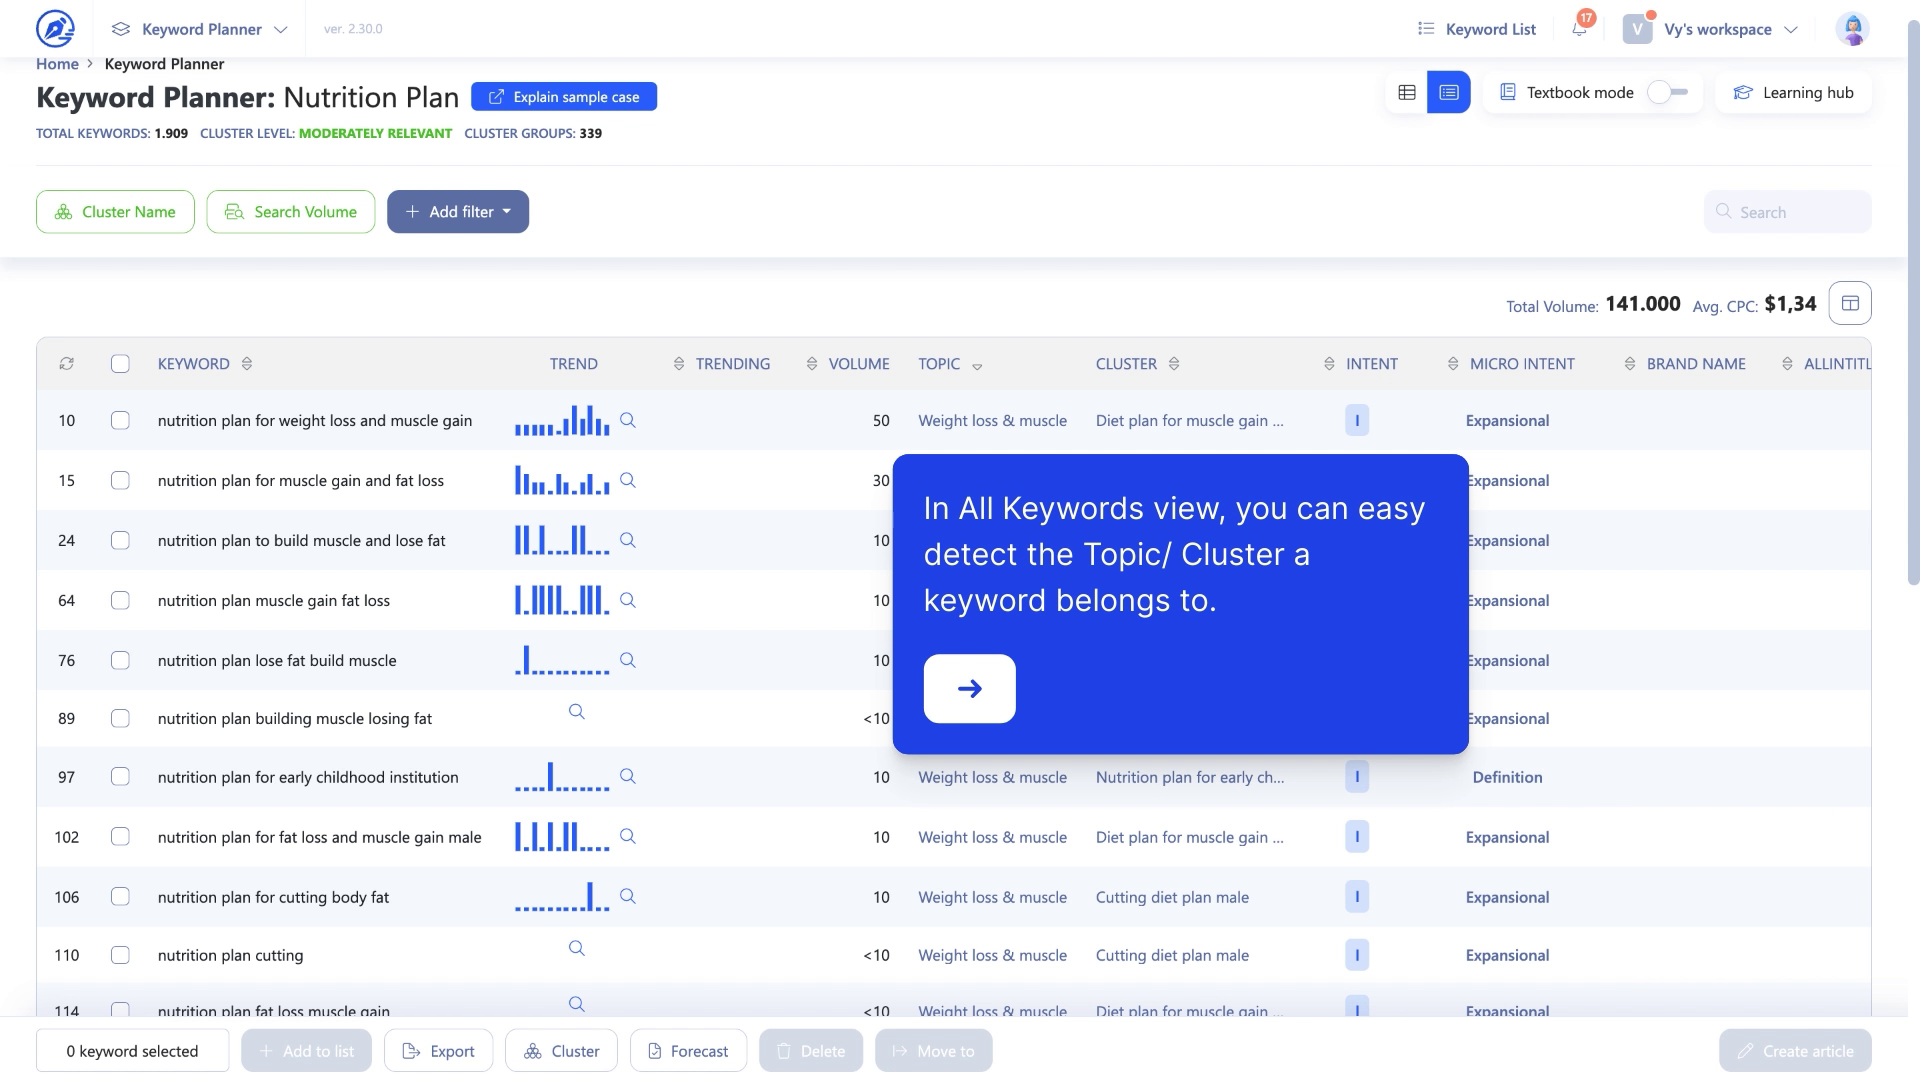Open the trend magnifier for nutrition plan cutting
The image size is (1920, 1084).
(x=576, y=948)
